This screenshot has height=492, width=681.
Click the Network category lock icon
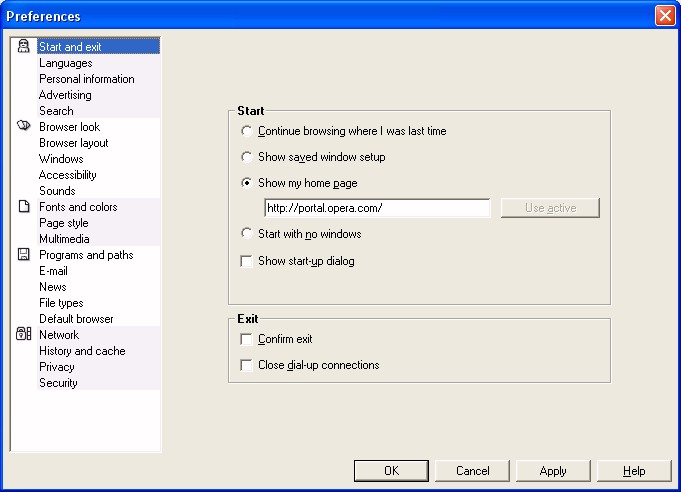(23, 334)
